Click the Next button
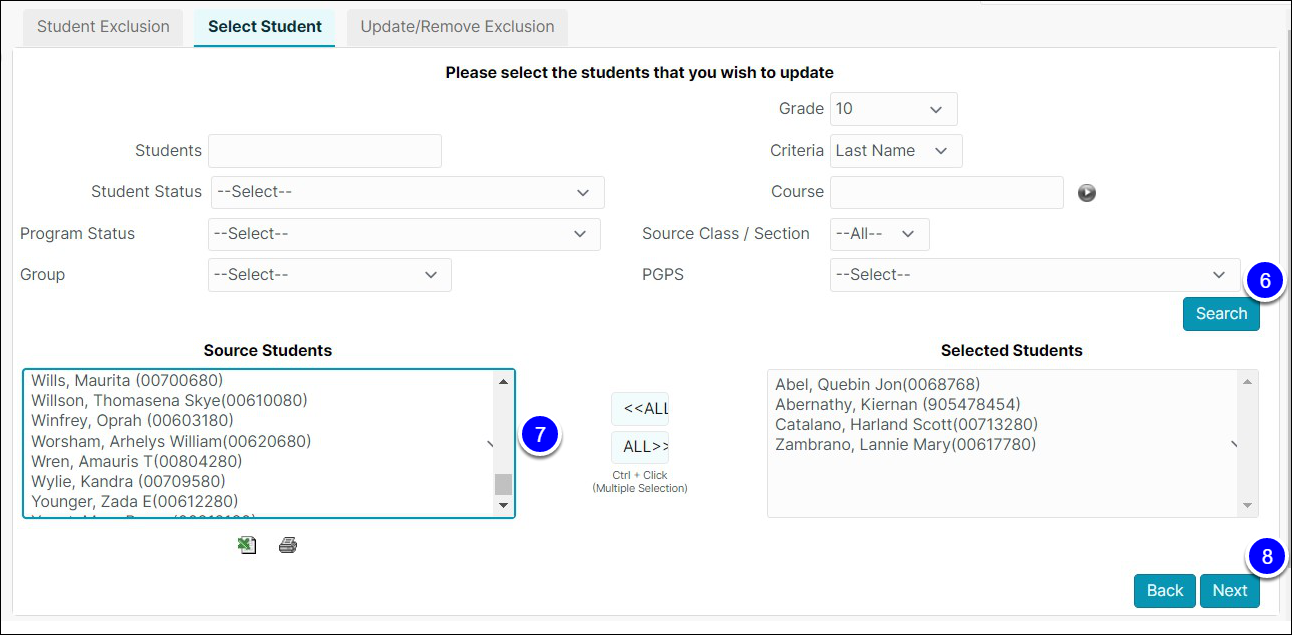Viewport: 1292px width, 635px height. [1229, 591]
